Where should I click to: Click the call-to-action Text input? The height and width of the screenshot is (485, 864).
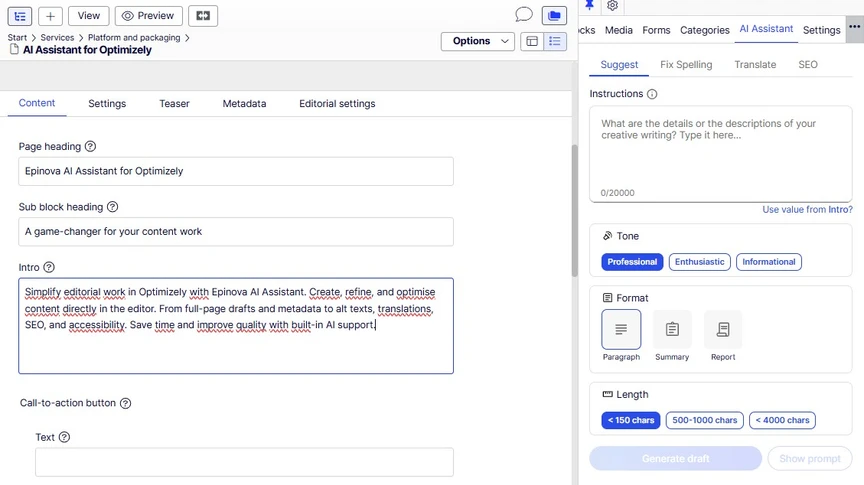[x=244, y=462]
